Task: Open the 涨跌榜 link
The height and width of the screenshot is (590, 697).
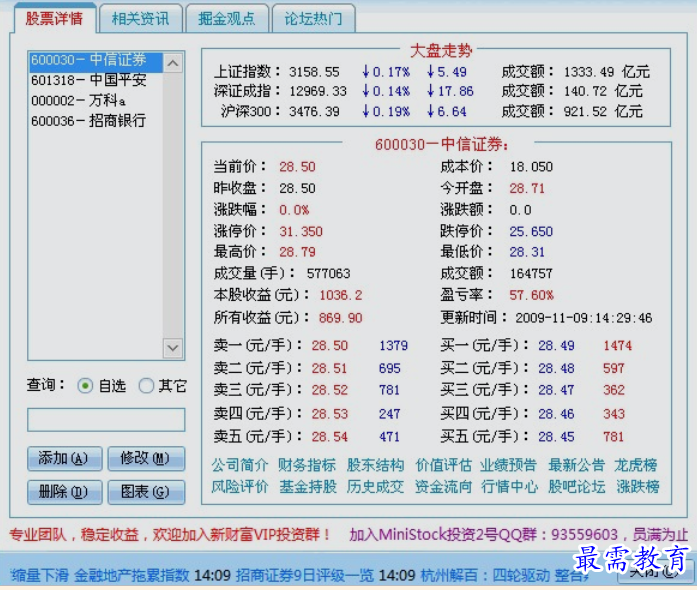Action: point(638,486)
